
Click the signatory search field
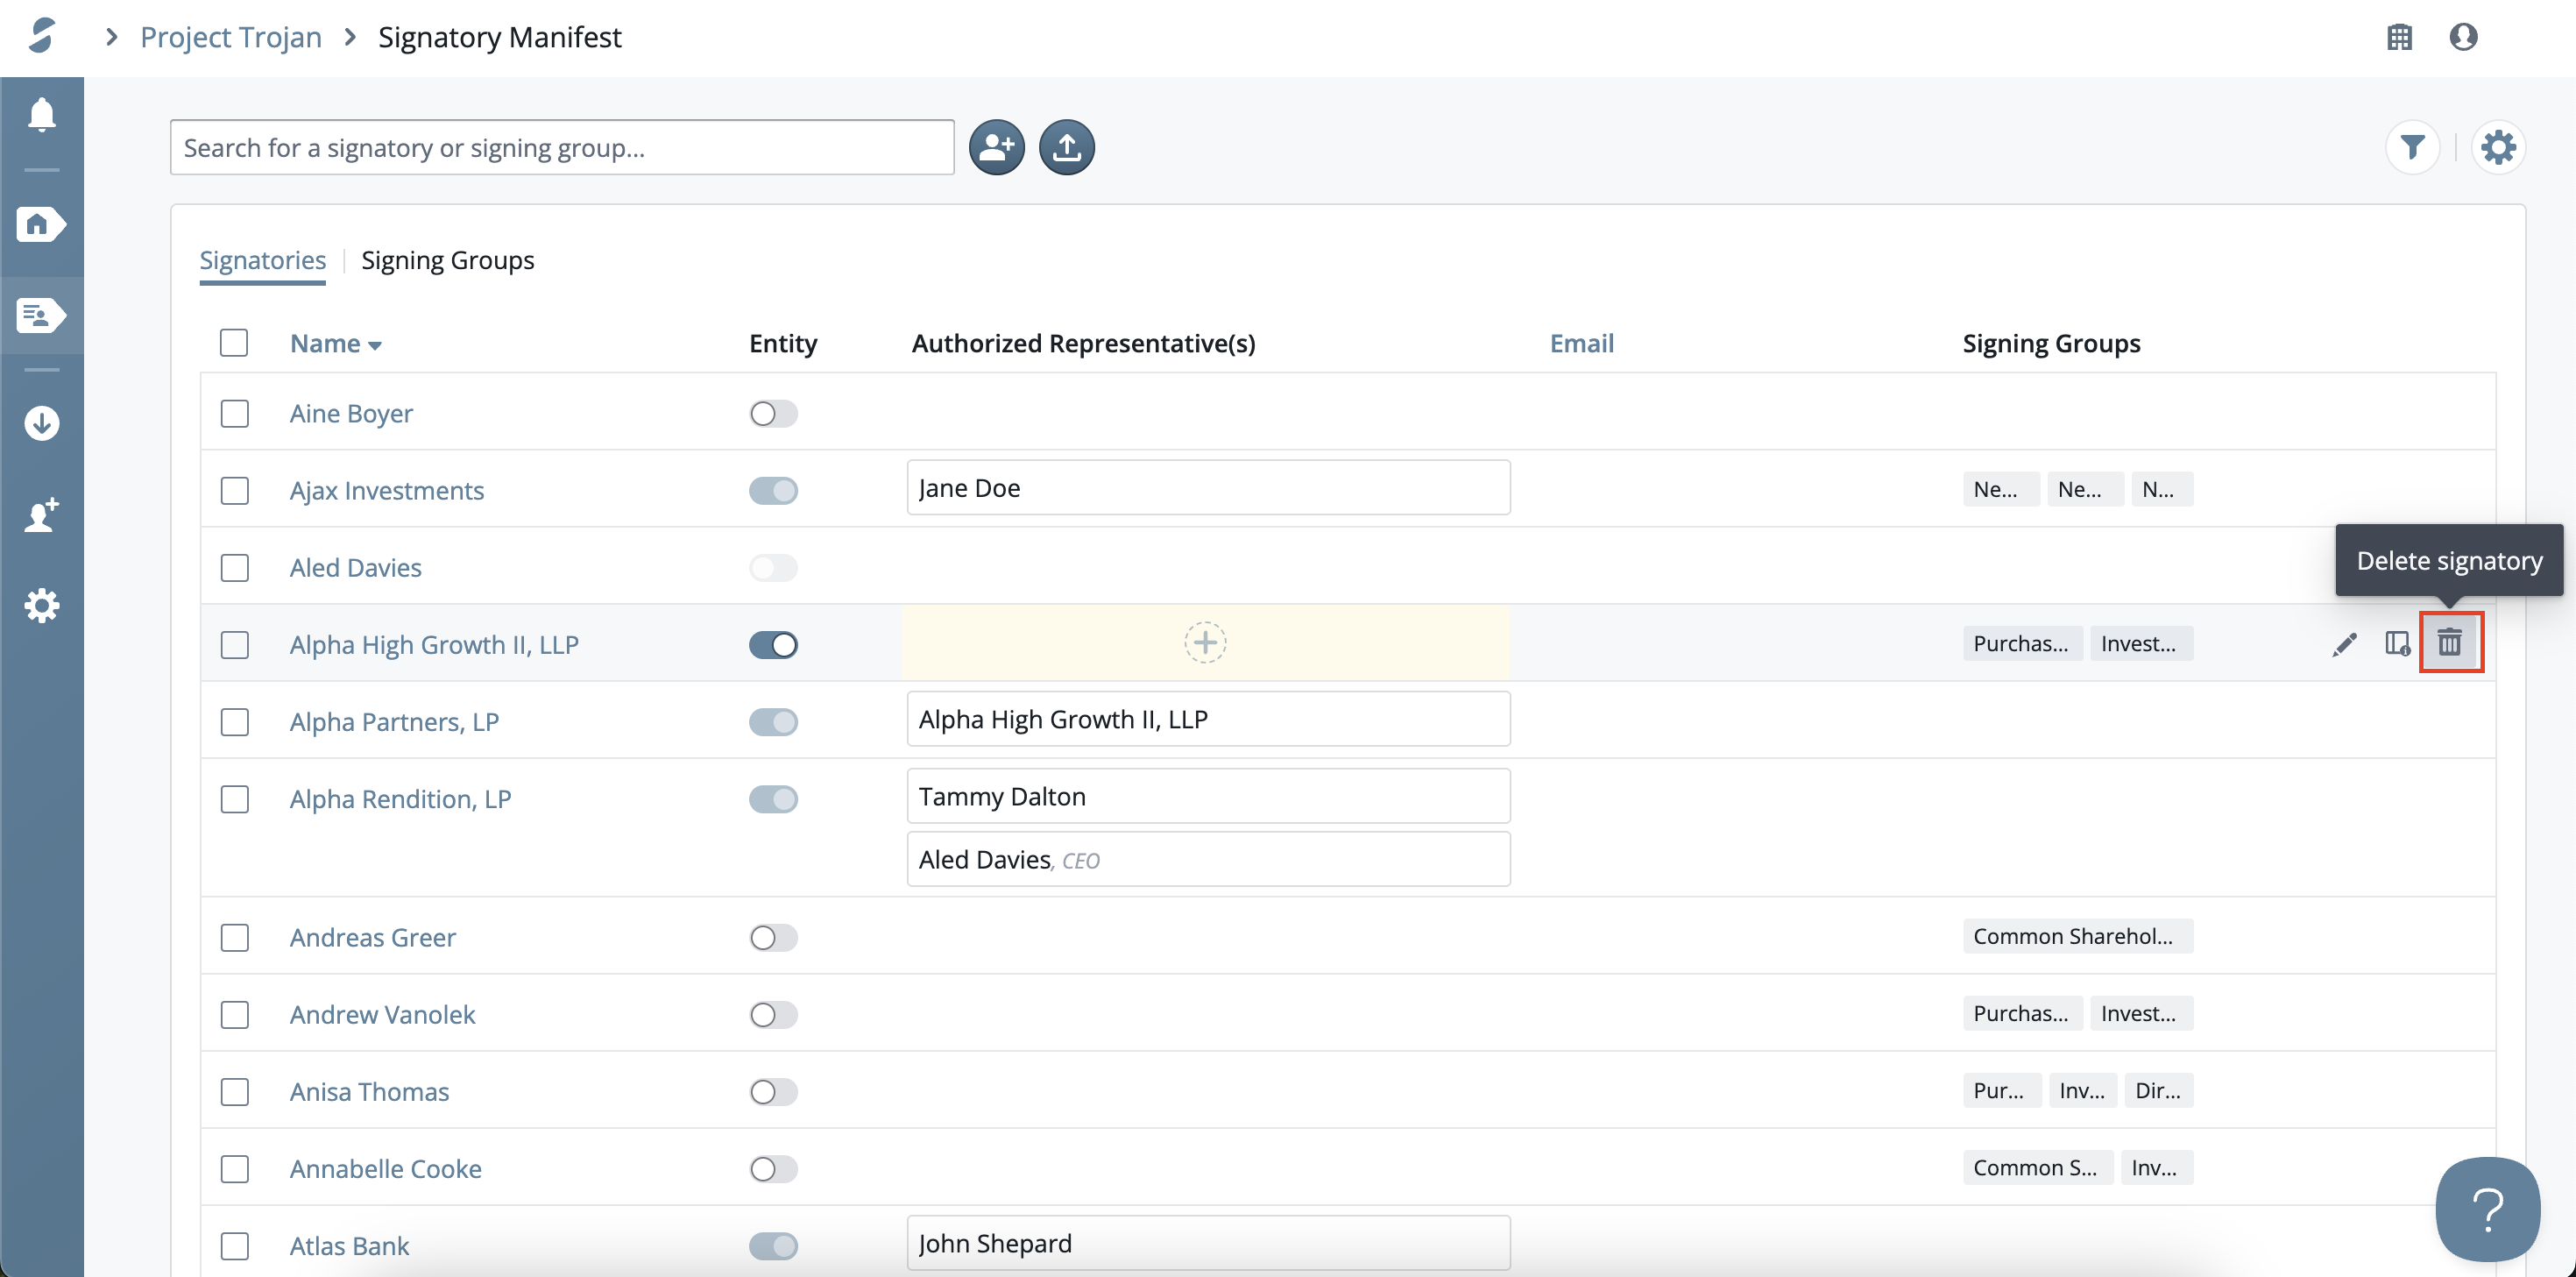click(x=561, y=147)
